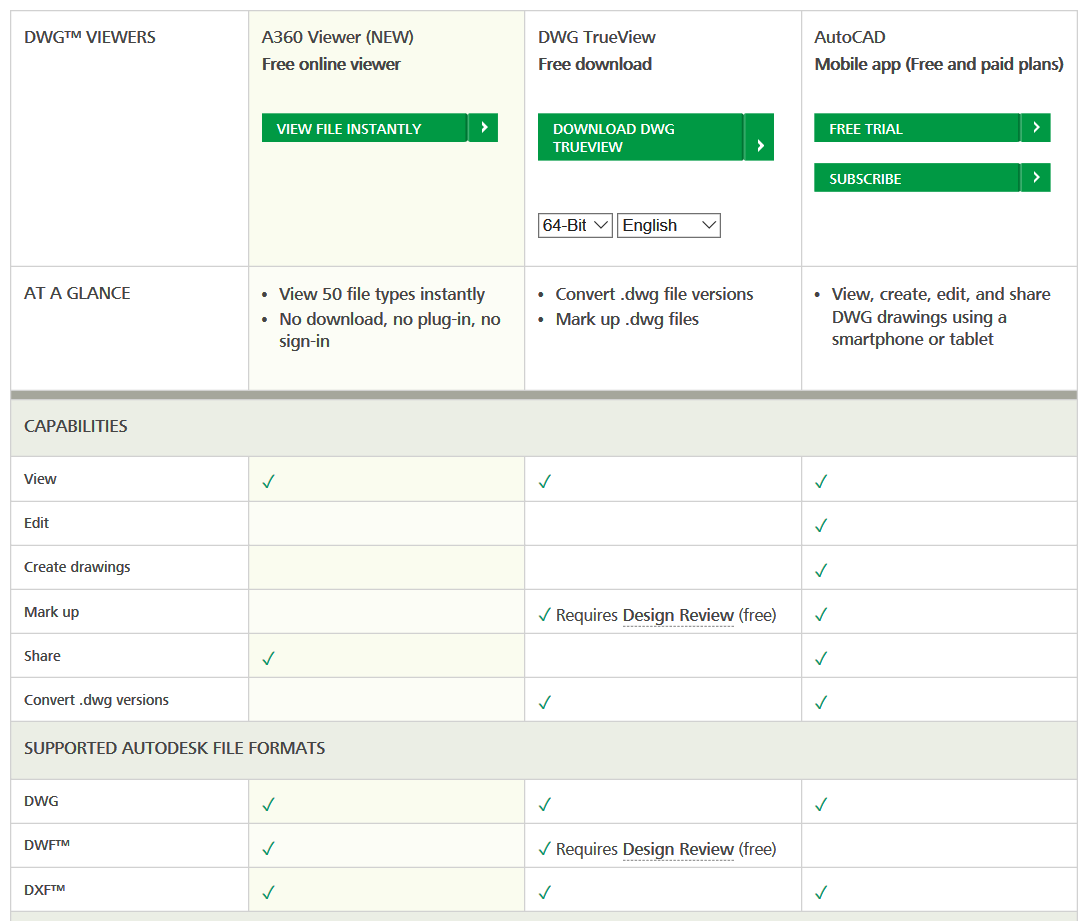
Task: Click DWG TrueView checkmark in Mark up row
Action: (x=545, y=614)
